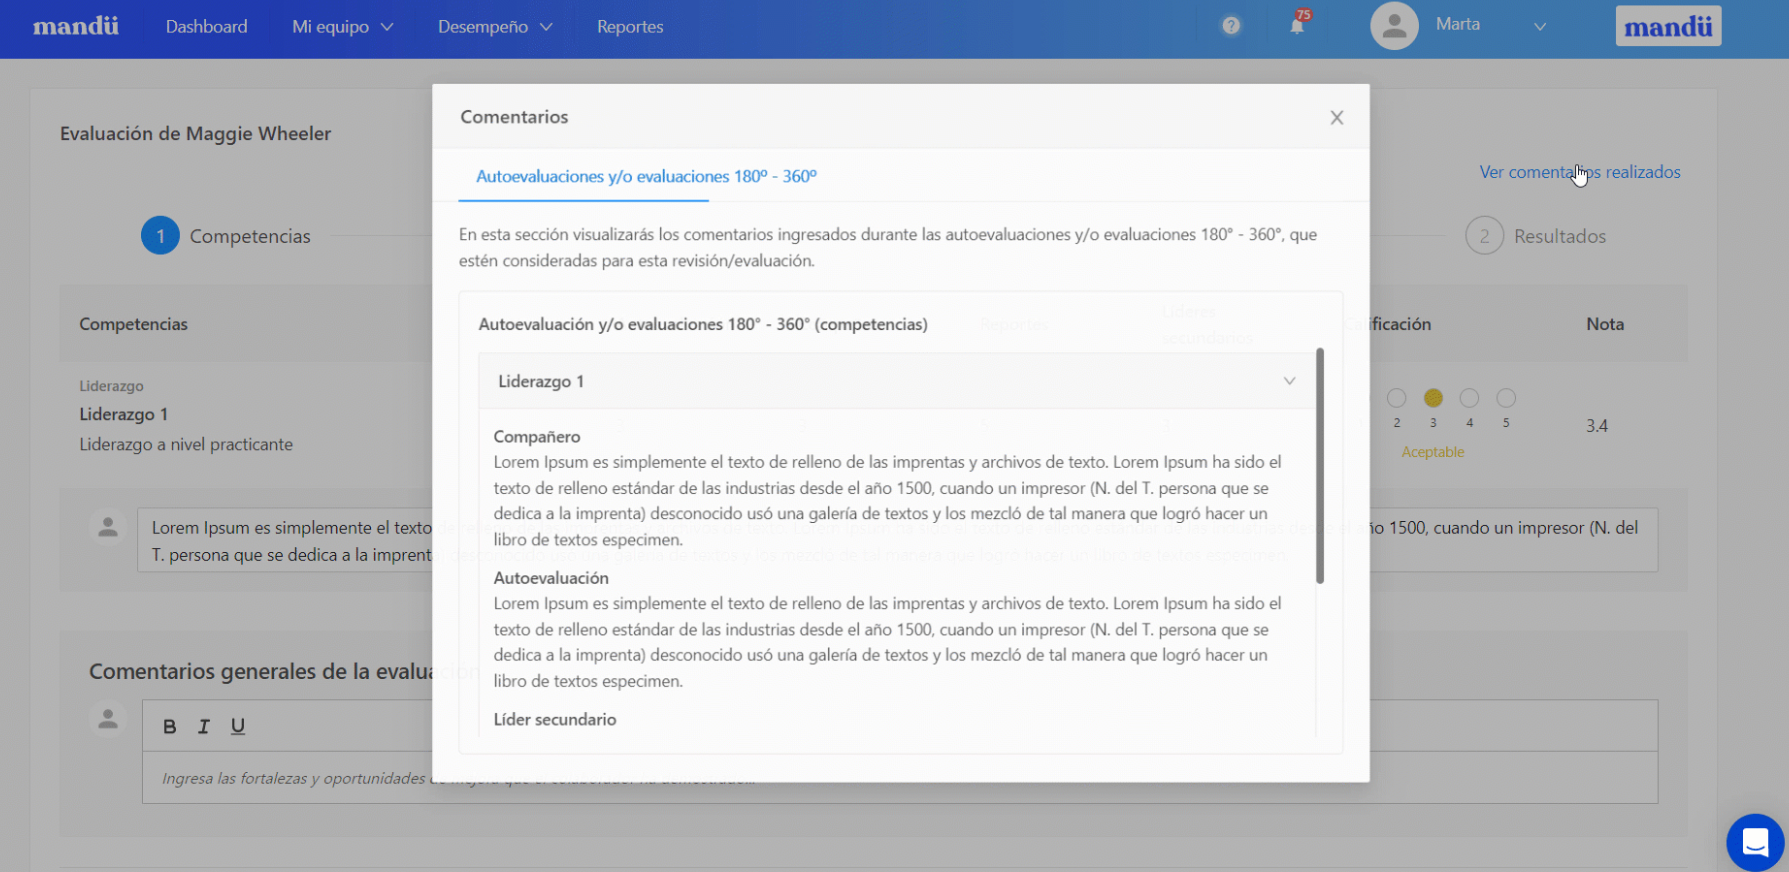The width and height of the screenshot is (1789, 872).
Task: Click Autoevaluación y/o evaluaciones 180° - 360° (competencias) heading
Action: 703,324
